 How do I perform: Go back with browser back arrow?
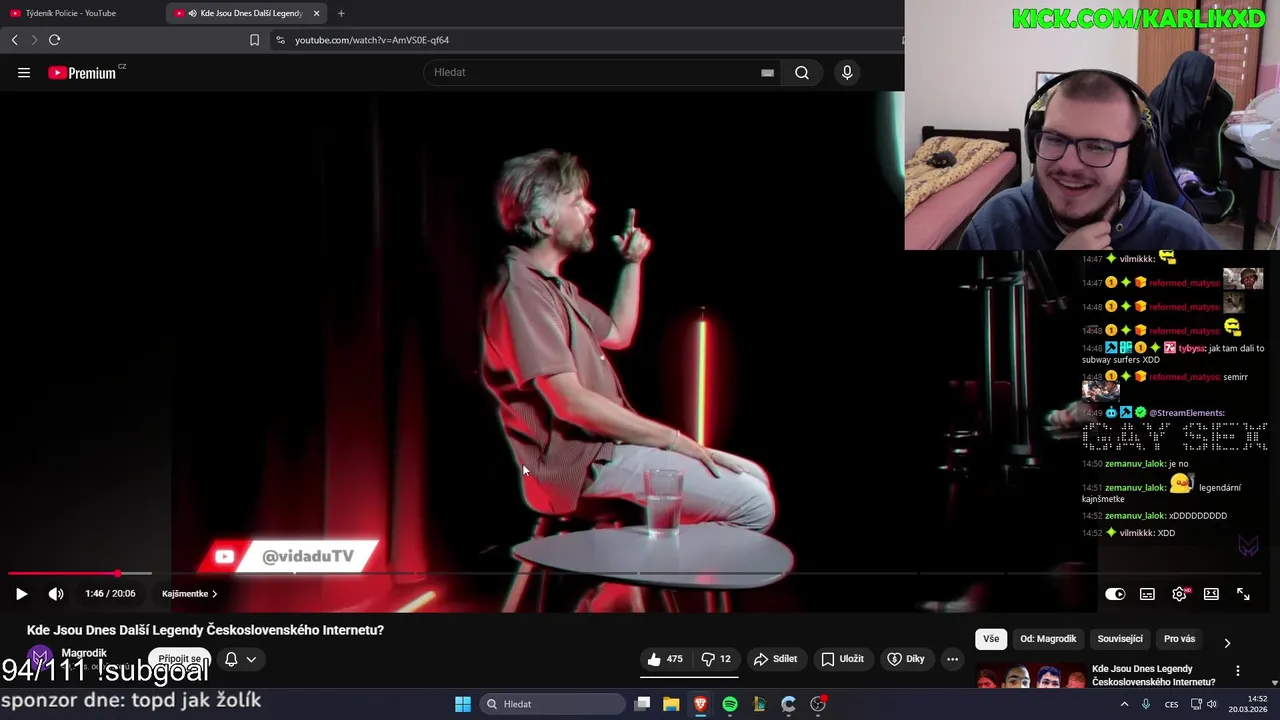coord(14,40)
